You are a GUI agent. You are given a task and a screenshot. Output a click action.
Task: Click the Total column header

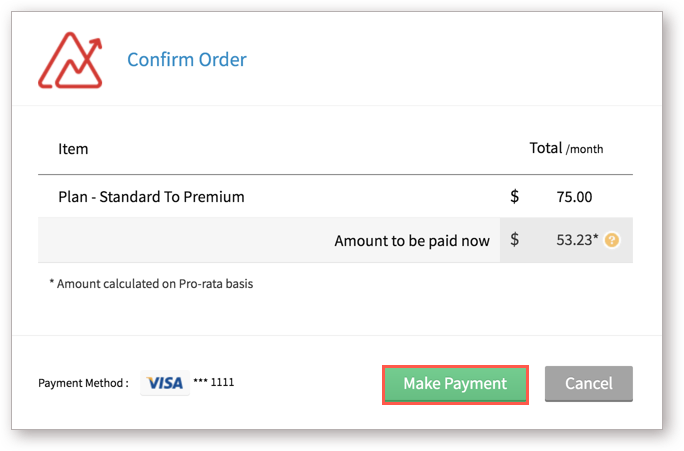tap(546, 148)
